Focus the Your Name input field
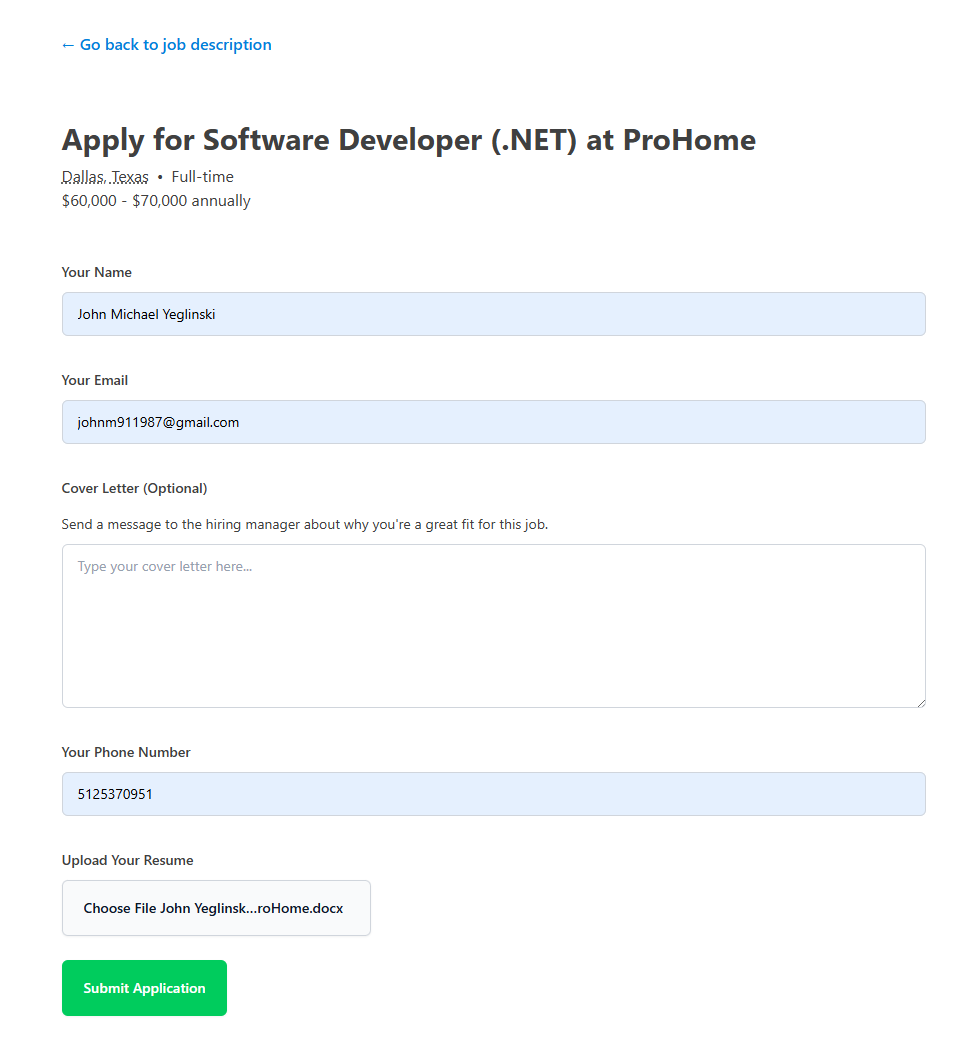This screenshot has height=1048, width=972. [493, 314]
